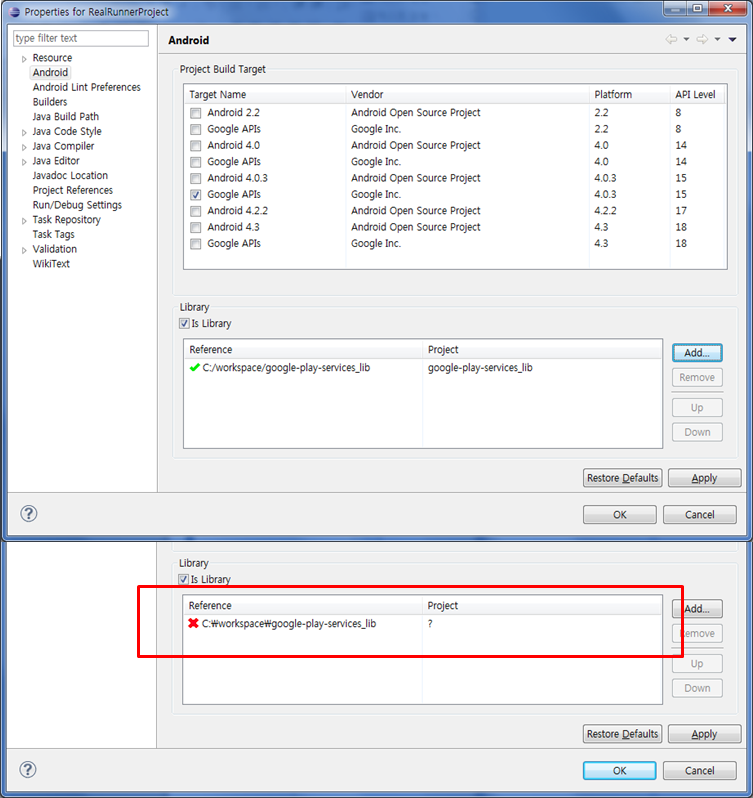Click OK in upper dialog
The height and width of the screenshot is (798, 753).
620,515
